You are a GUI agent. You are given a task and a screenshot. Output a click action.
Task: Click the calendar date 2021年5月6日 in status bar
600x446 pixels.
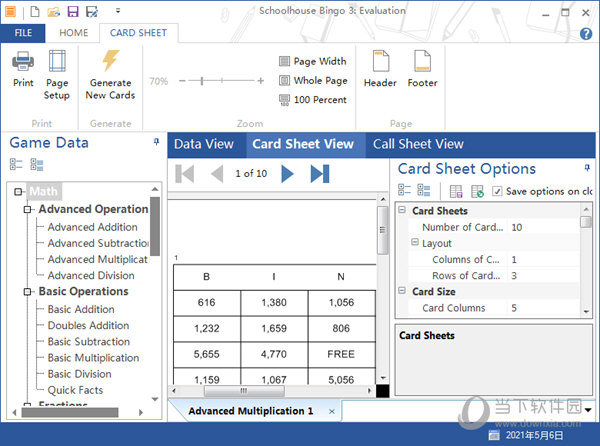coord(534,435)
